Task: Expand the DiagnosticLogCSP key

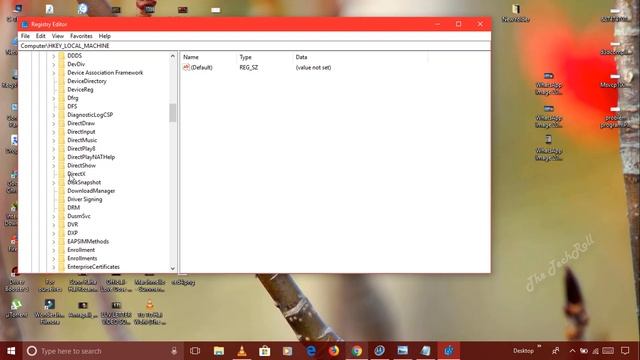Action: (x=53, y=115)
